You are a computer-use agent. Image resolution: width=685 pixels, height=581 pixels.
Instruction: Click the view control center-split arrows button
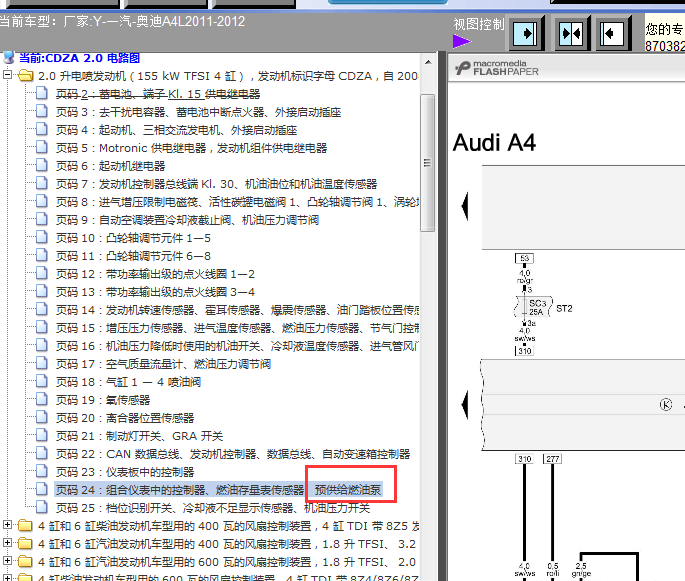pos(571,33)
